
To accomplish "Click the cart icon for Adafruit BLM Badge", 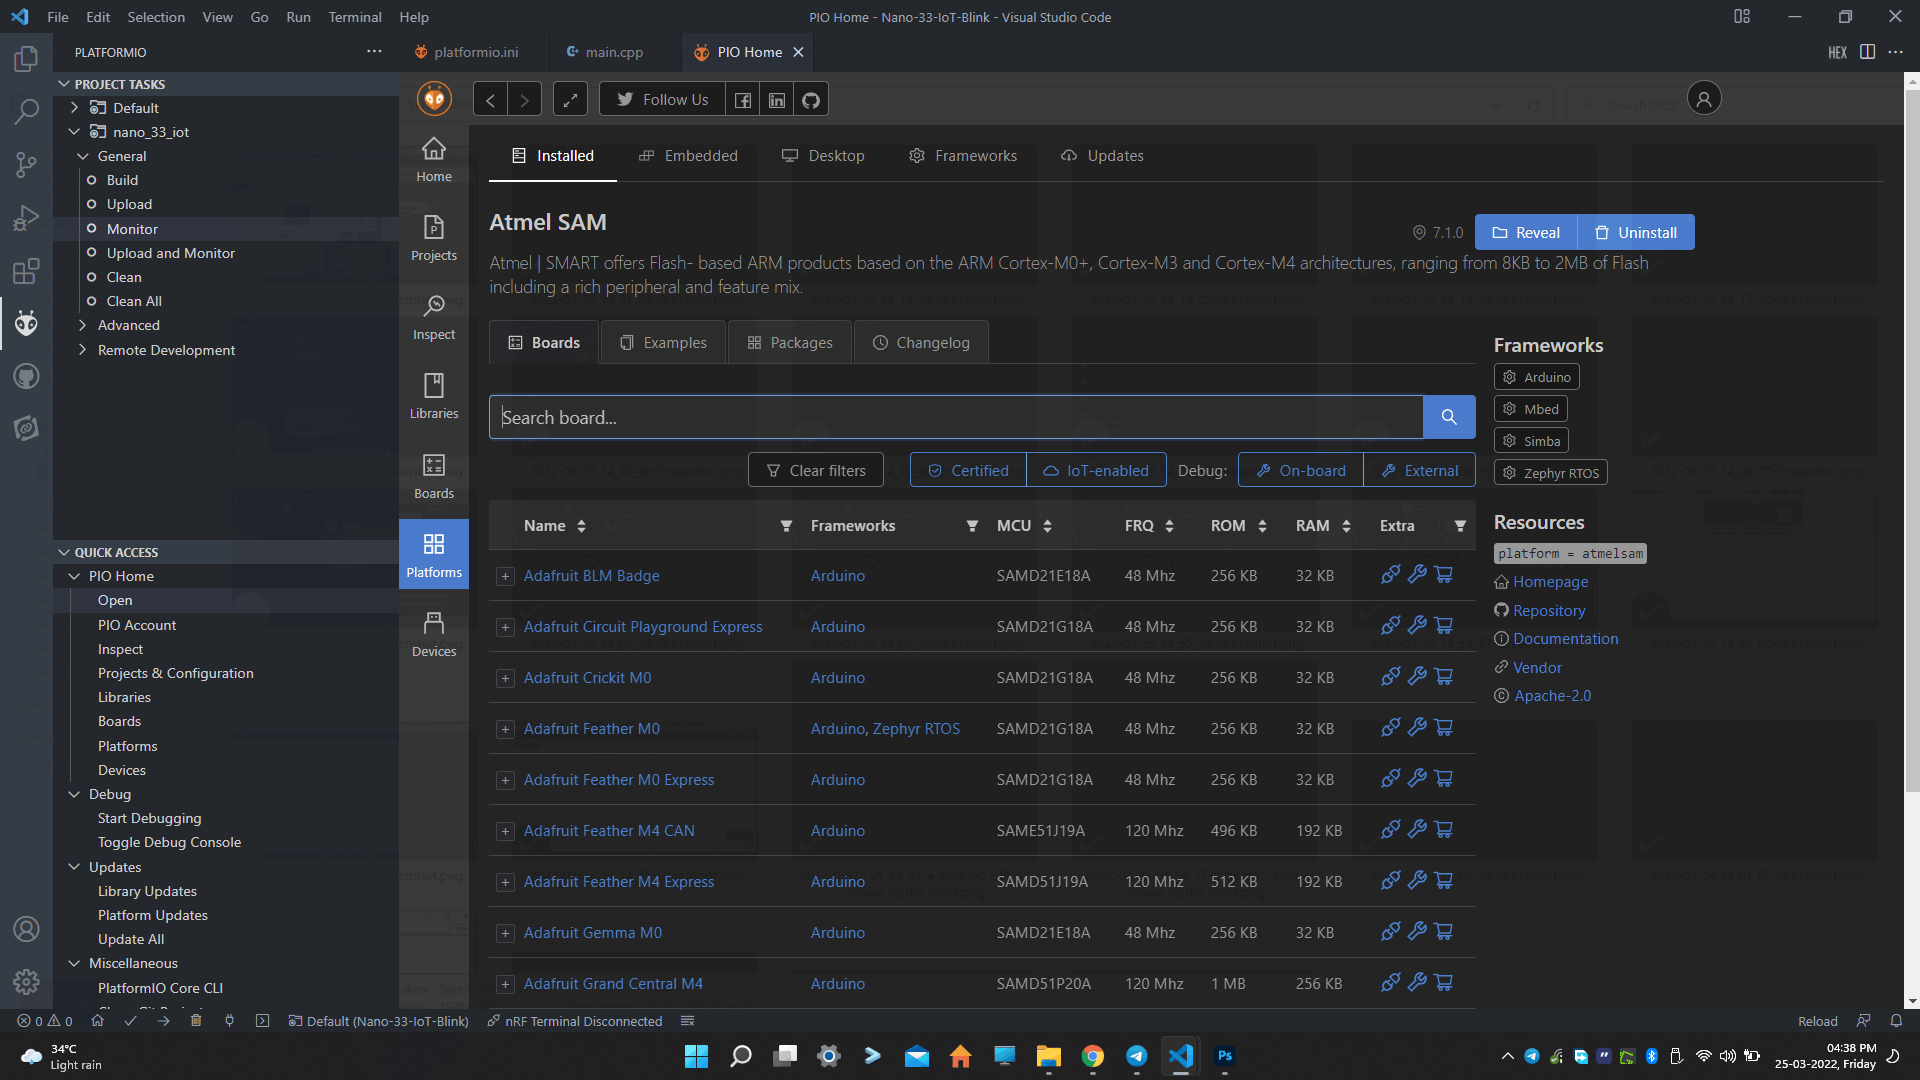I will [1443, 575].
